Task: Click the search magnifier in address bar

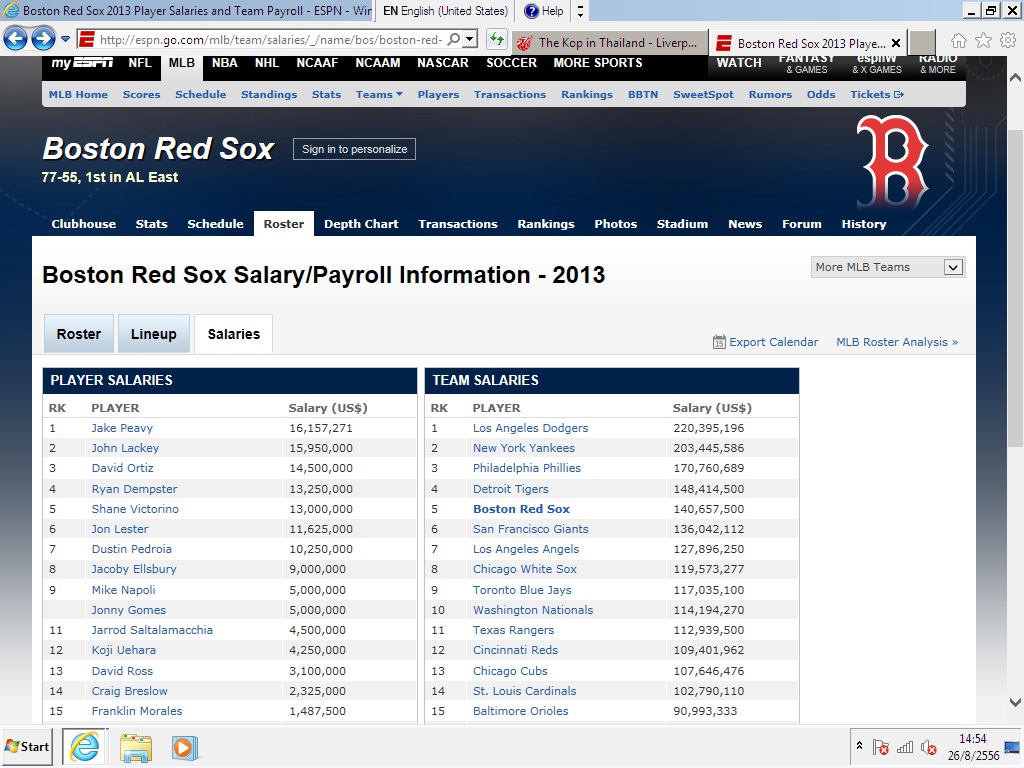Action: [x=454, y=39]
